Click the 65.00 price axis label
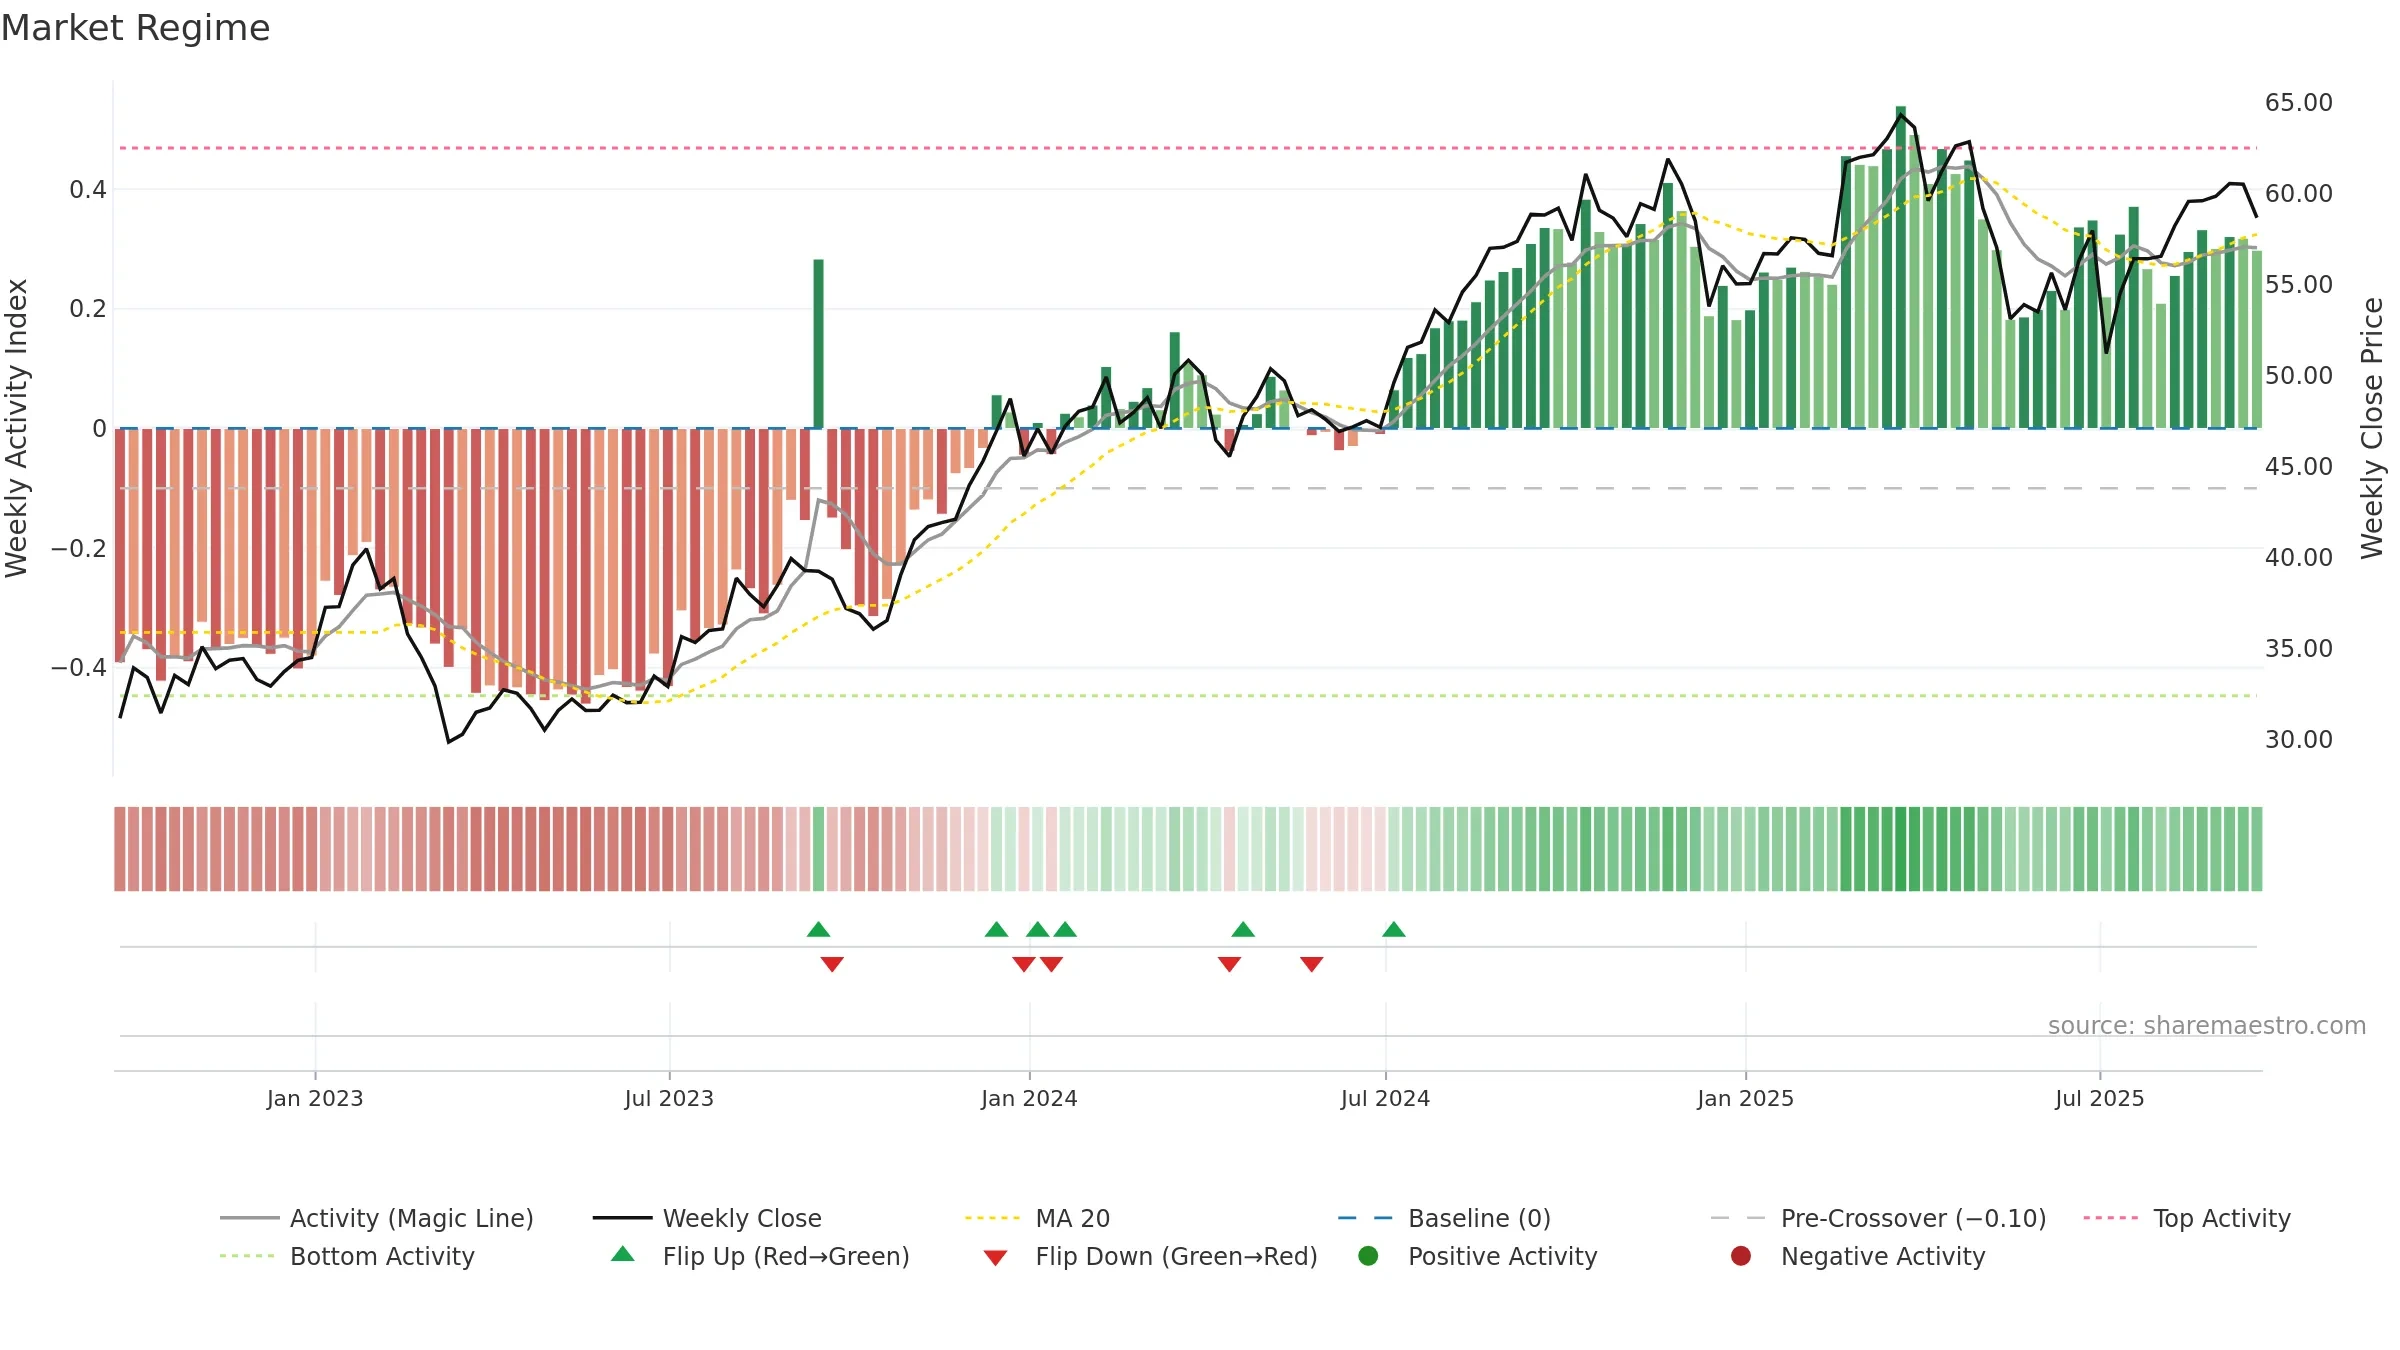The height and width of the screenshot is (1350, 2400). [2298, 103]
